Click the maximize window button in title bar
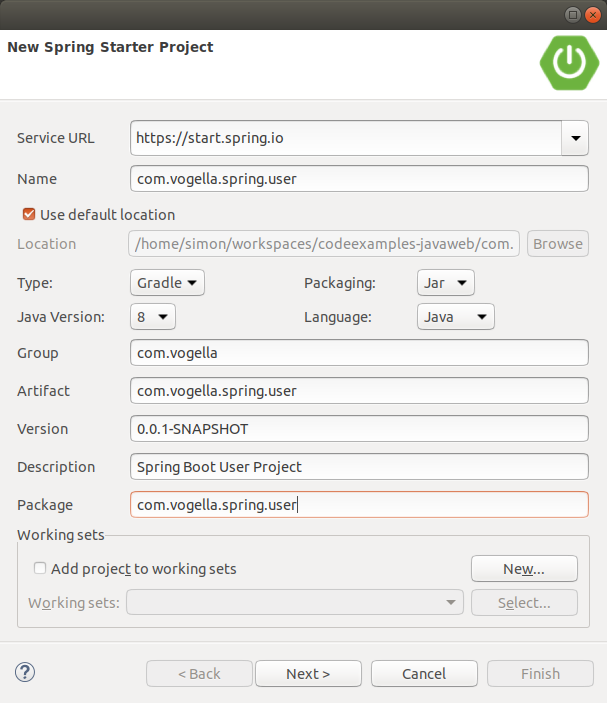 pyautogui.click(x=573, y=14)
